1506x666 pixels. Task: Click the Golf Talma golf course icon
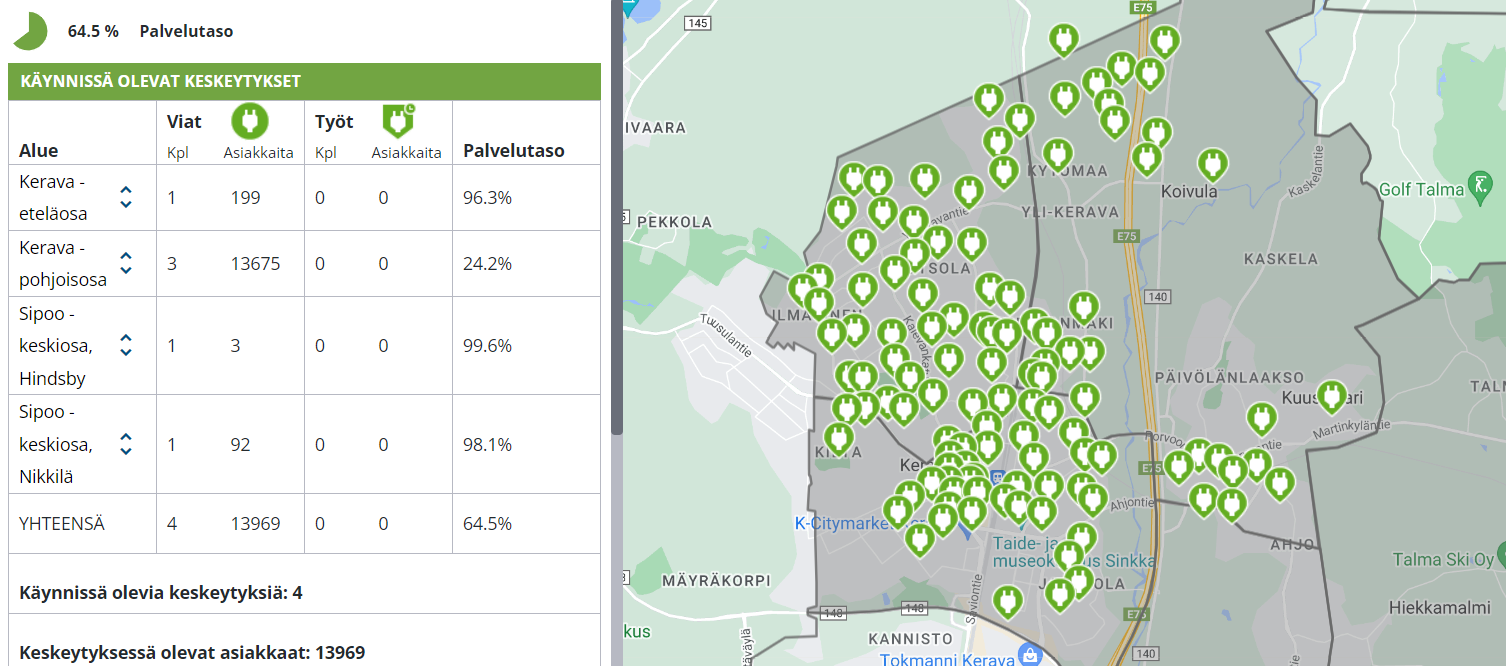tap(1478, 186)
